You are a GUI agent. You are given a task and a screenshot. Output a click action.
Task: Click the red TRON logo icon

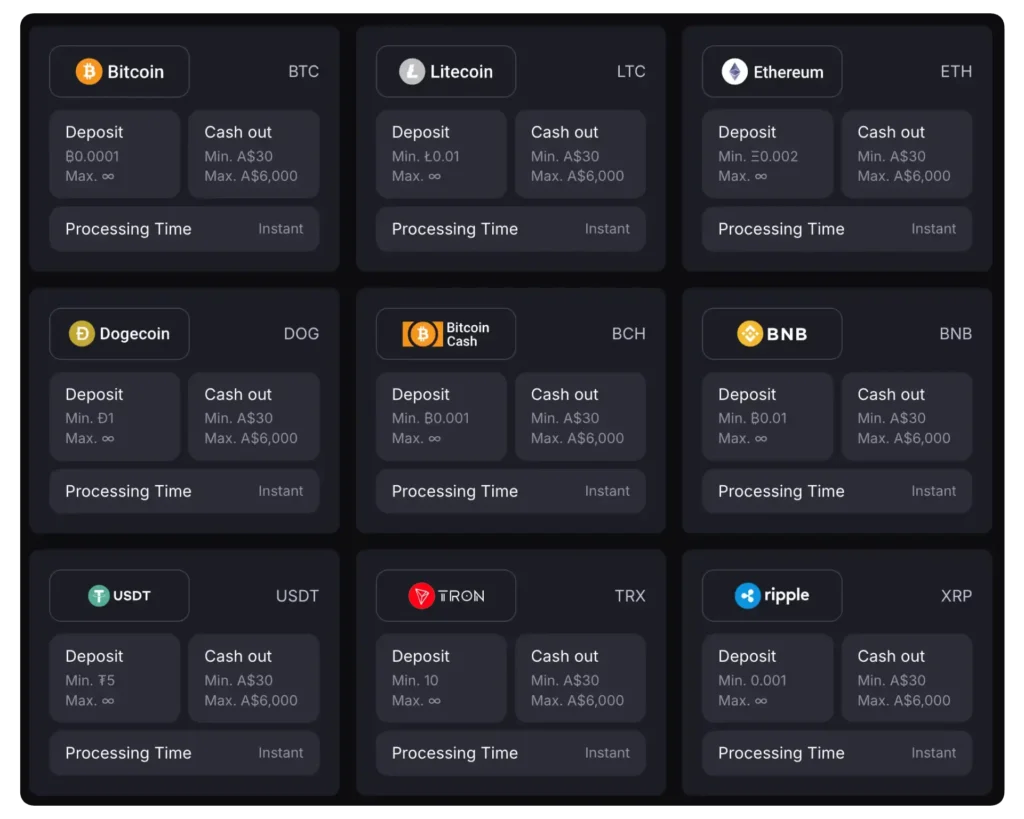[421, 596]
